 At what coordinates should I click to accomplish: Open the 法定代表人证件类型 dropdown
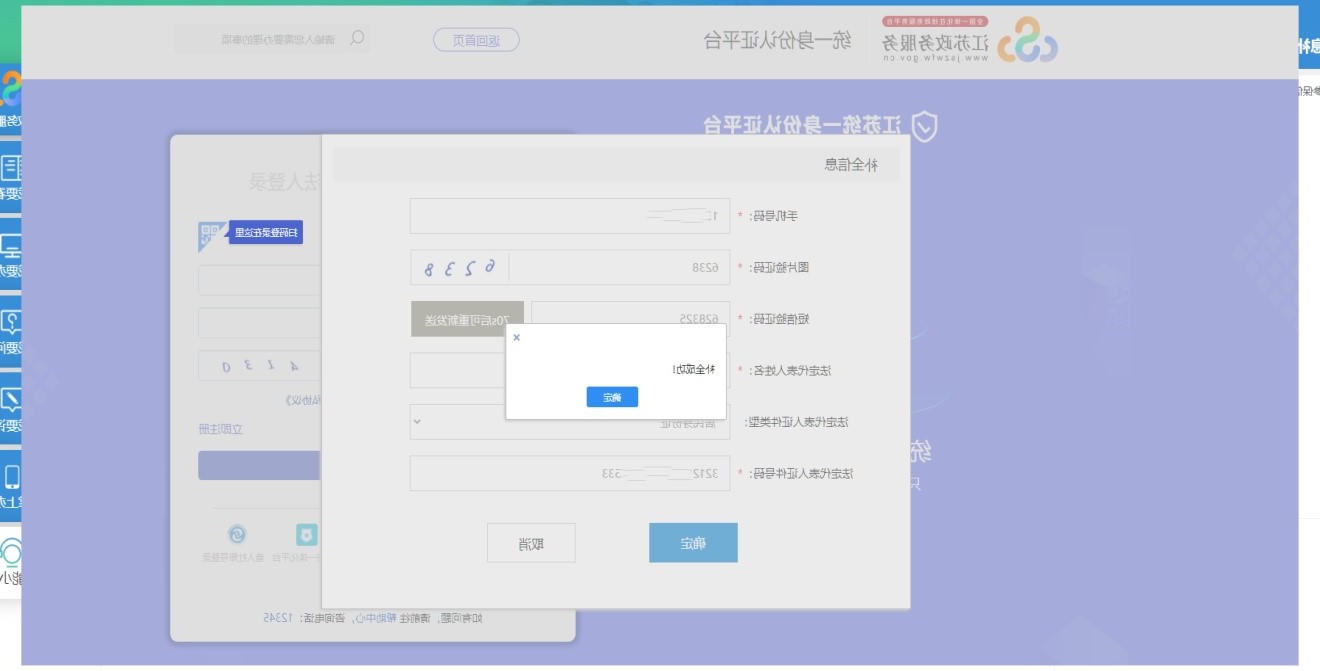click(570, 422)
